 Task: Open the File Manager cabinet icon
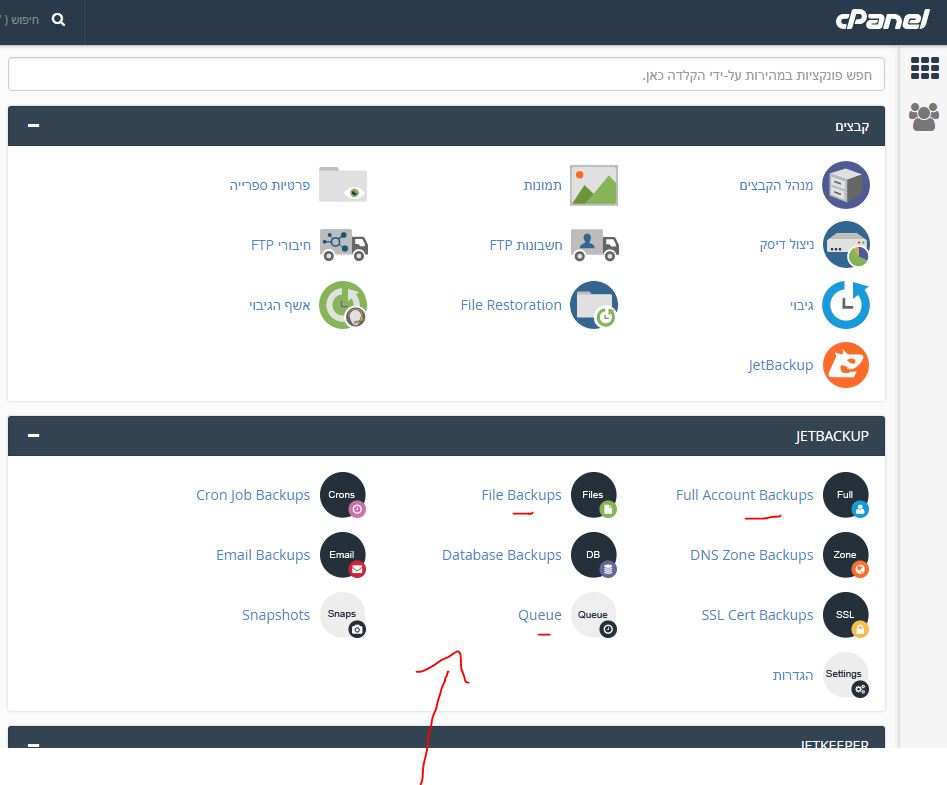[845, 185]
